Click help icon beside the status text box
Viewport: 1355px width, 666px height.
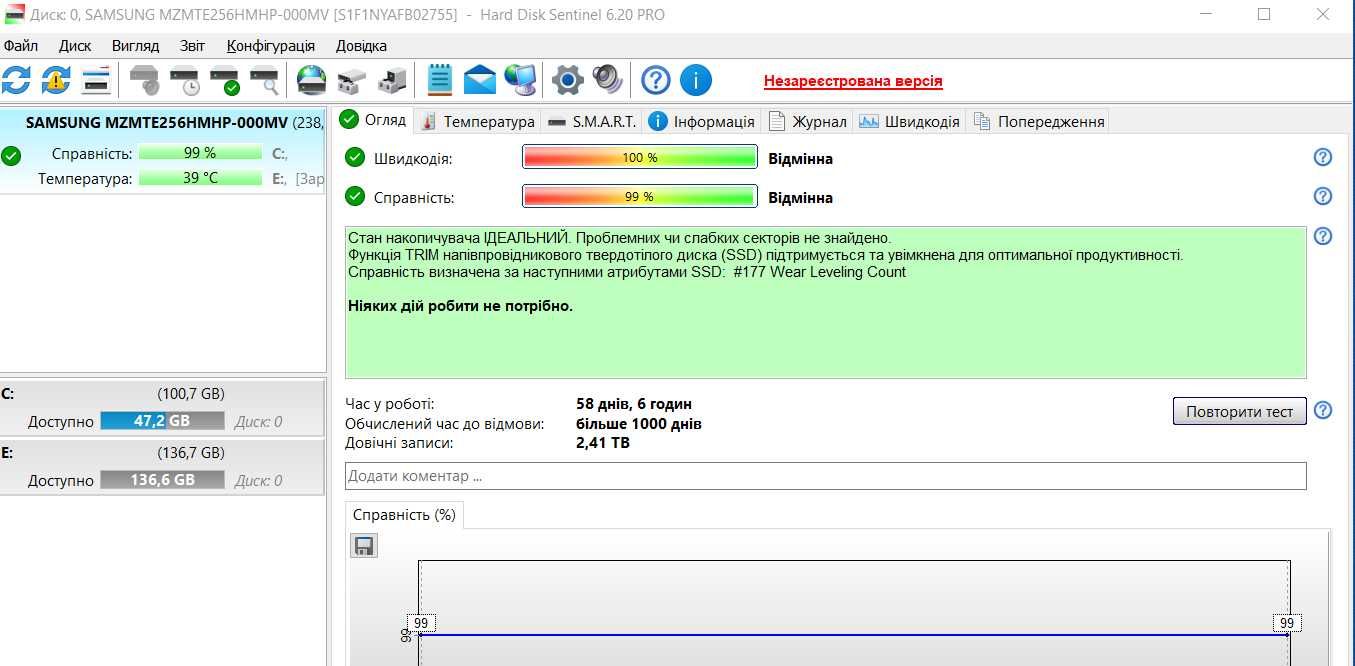point(1323,237)
